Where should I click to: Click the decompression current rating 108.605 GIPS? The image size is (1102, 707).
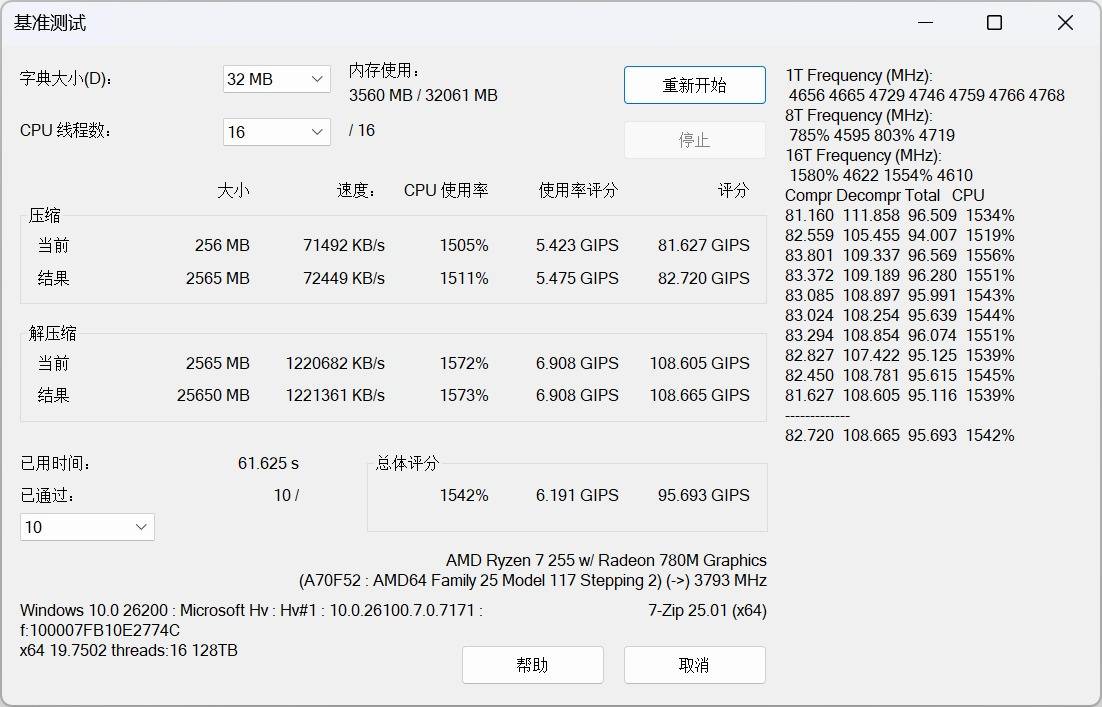tap(699, 363)
